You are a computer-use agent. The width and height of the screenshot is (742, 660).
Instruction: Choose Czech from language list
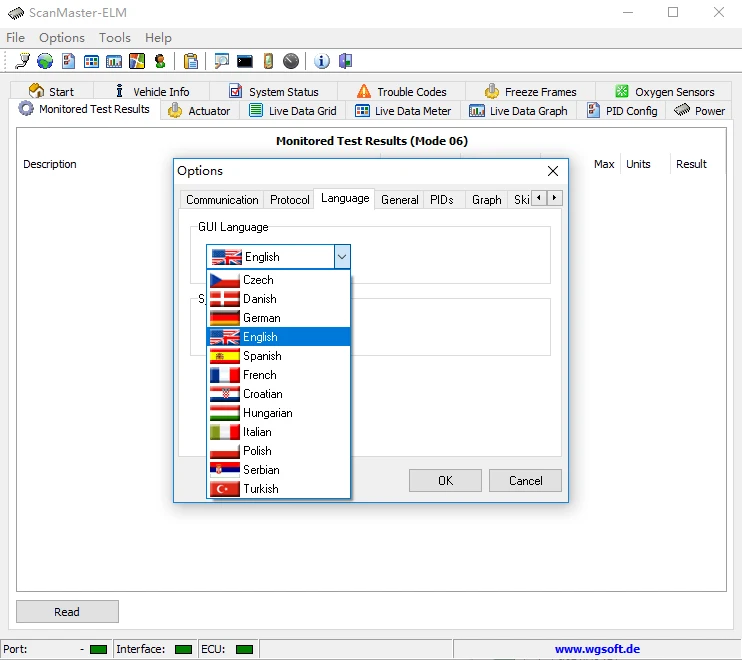coord(279,280)
